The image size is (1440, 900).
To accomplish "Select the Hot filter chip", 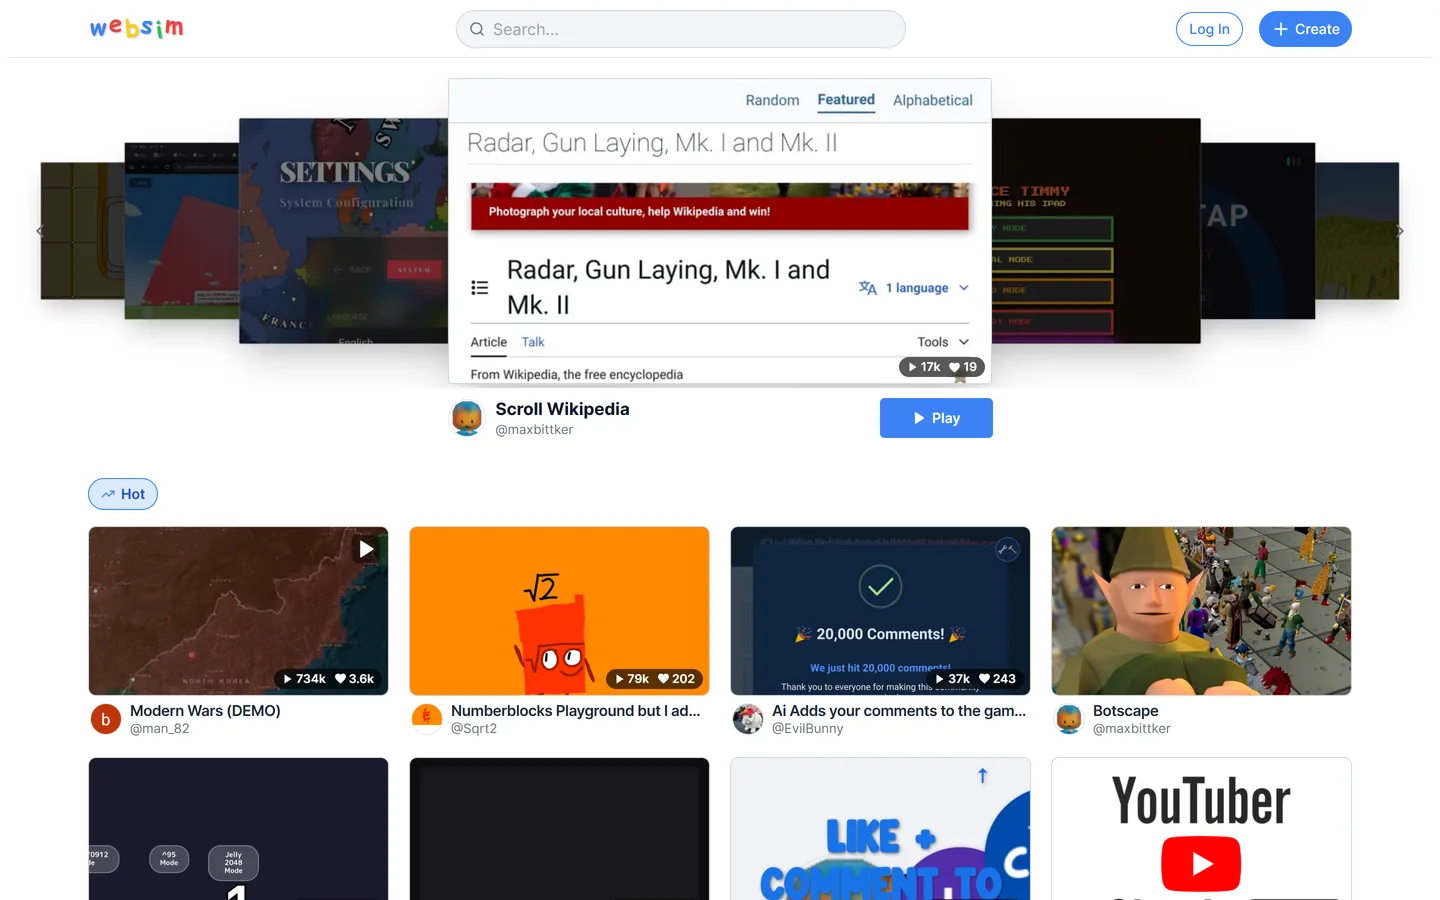I will pyautogui.click(x=123, y=494).
